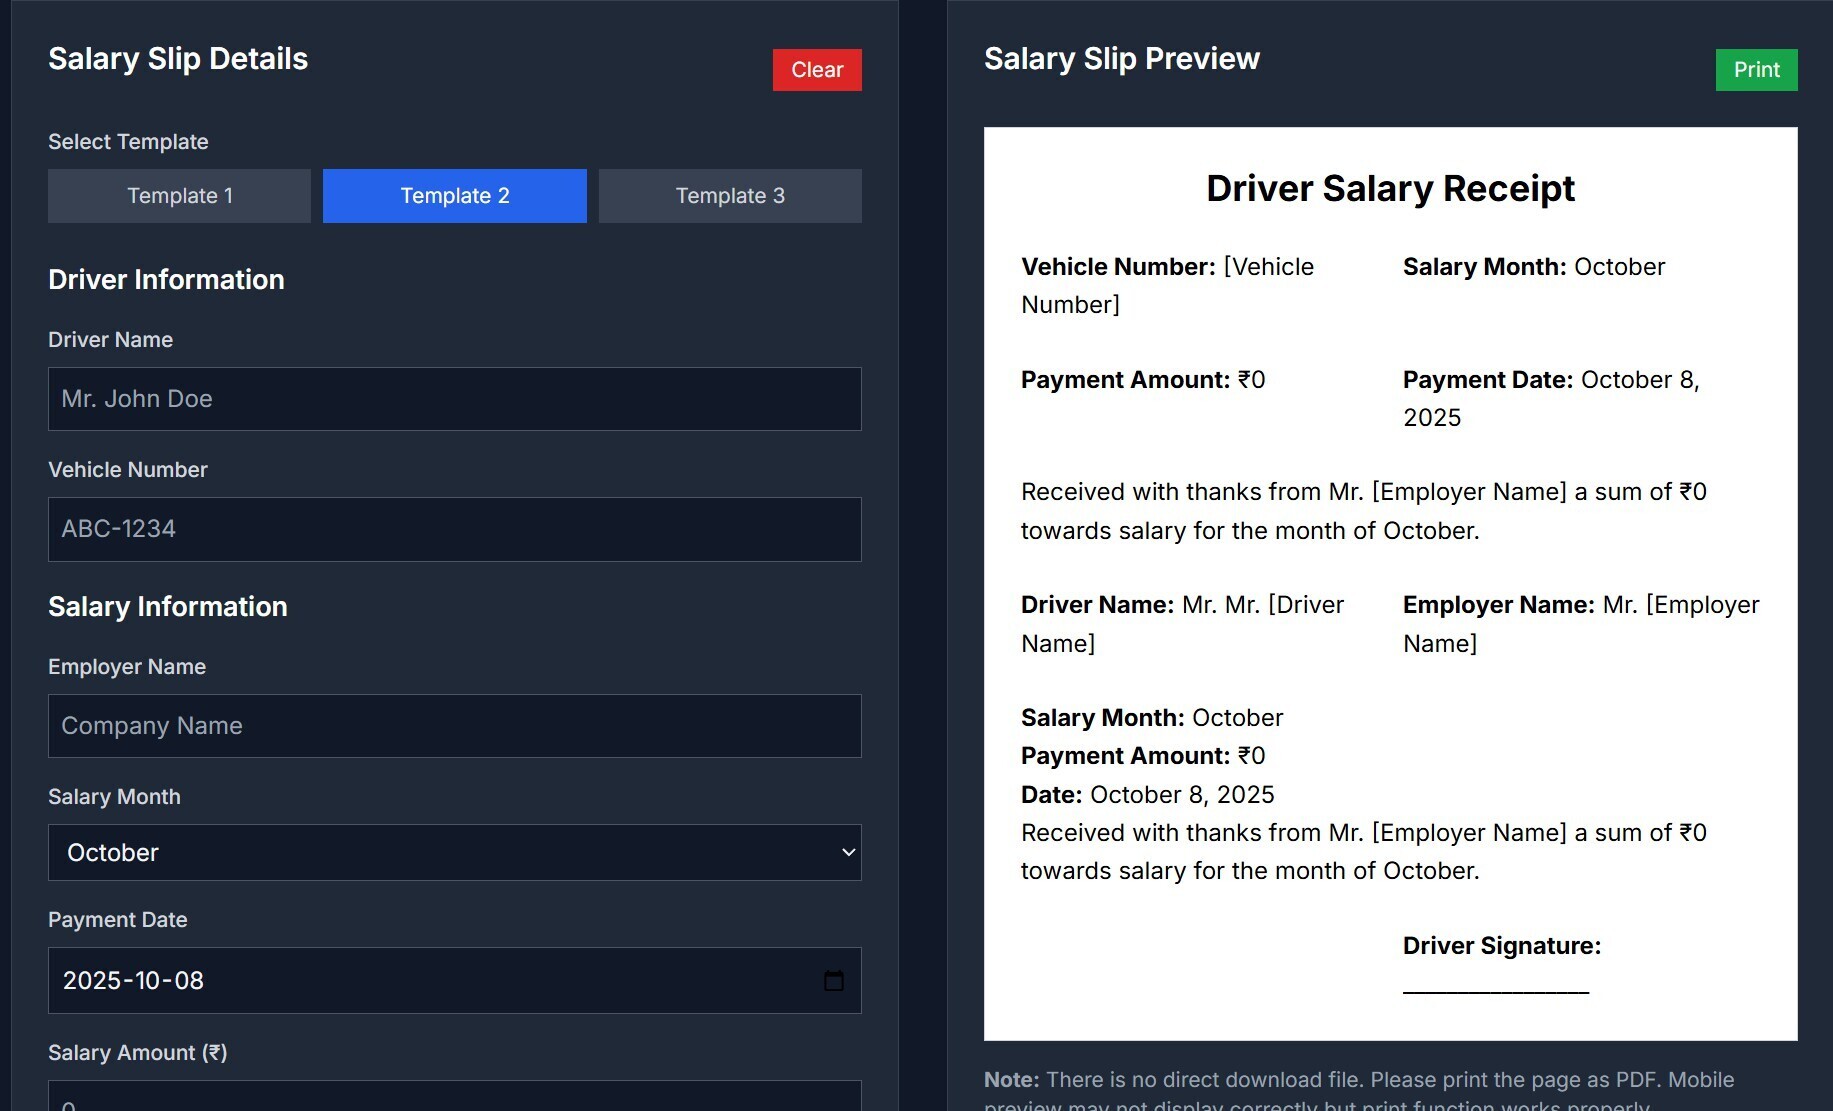Viewport: 1833px width, 1111px height.
Task: Click the Driver Information section heading
Action: pos(166,280)
